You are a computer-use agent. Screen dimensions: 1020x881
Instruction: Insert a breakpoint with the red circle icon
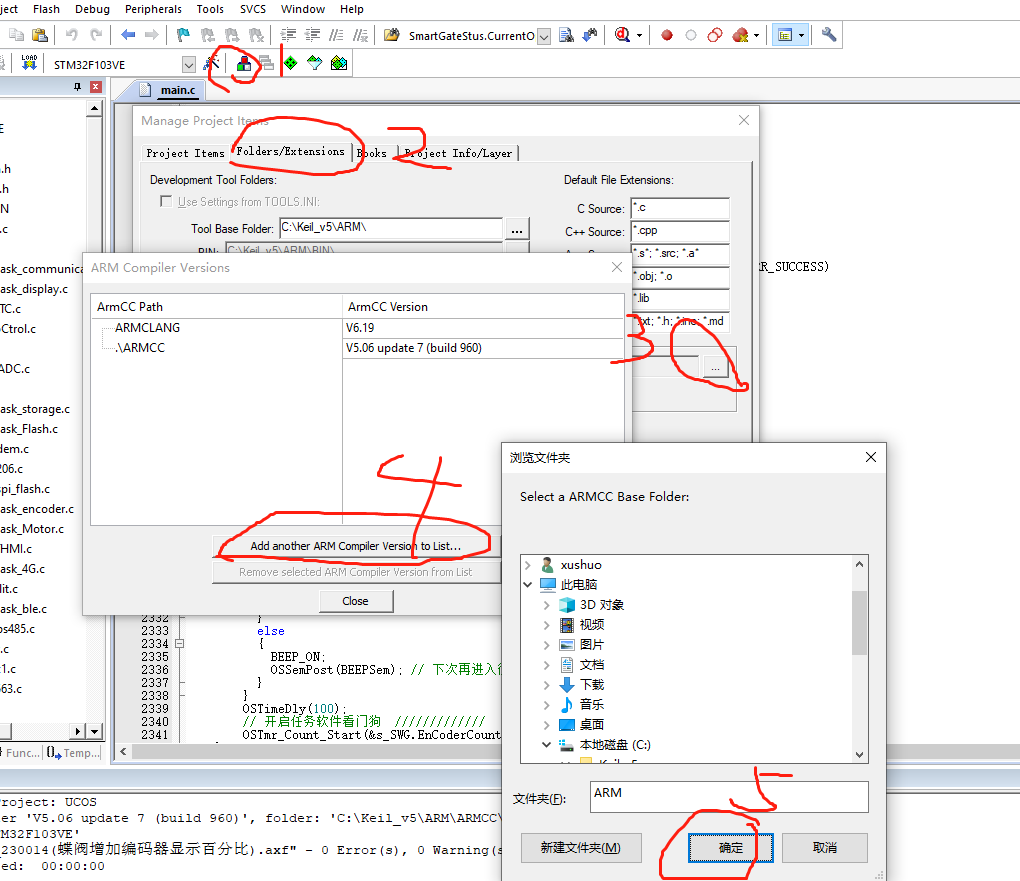coord(667,35)
